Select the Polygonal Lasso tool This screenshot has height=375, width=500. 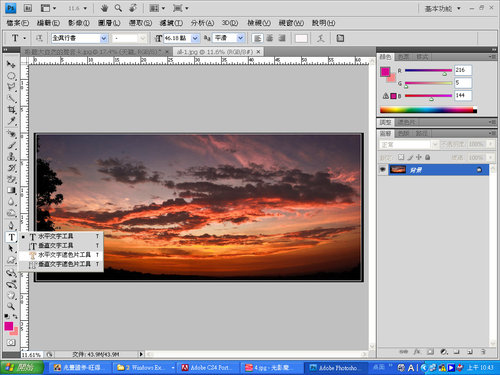tap(11, 87)
